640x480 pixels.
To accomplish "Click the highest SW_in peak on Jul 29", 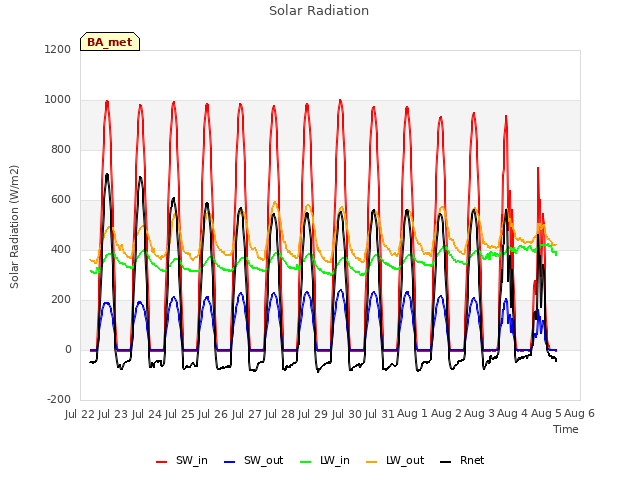I will click(x=340, y=100).
